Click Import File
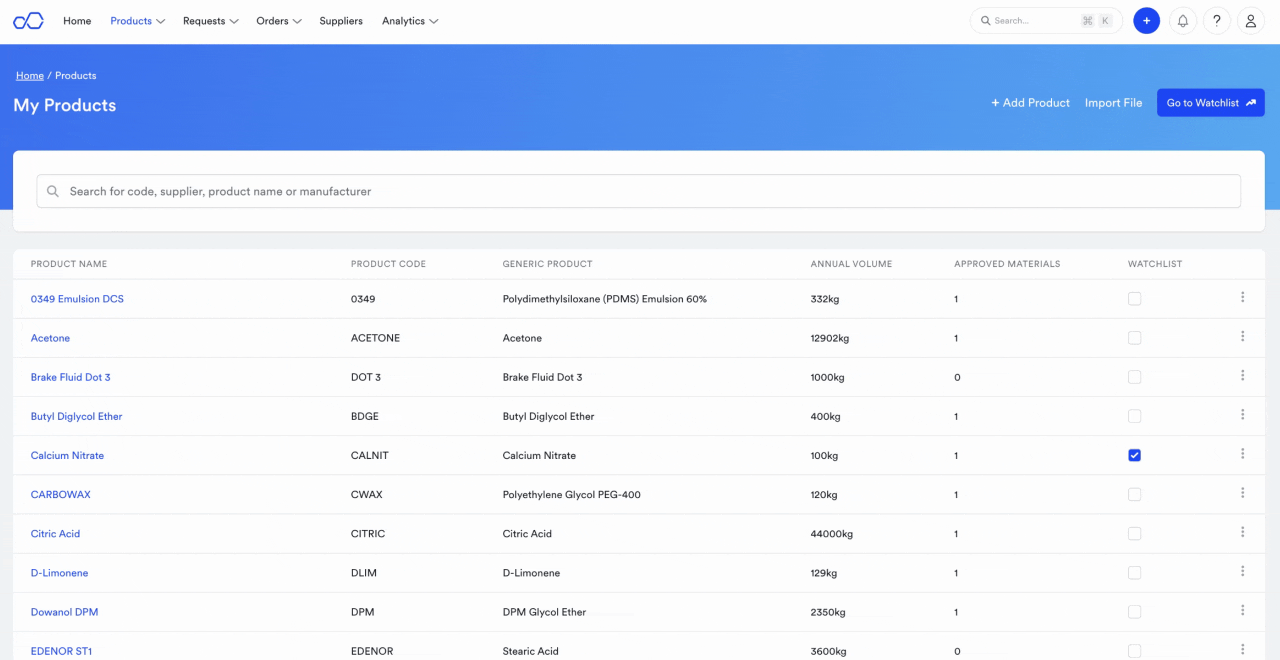The image size is (1280, 660). [x=1113, y=103]
